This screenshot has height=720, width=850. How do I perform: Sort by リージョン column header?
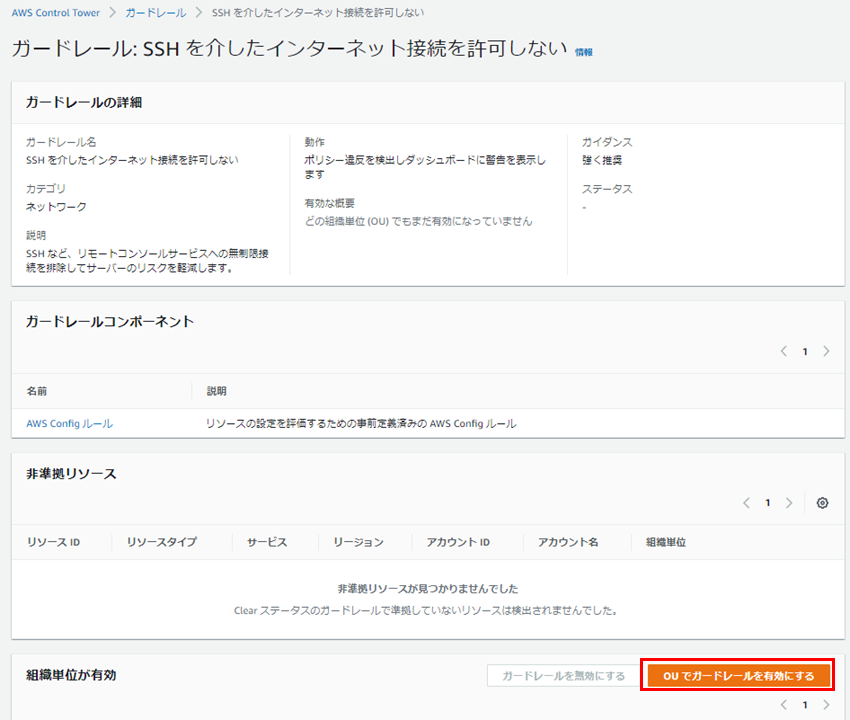click(358, 542)
